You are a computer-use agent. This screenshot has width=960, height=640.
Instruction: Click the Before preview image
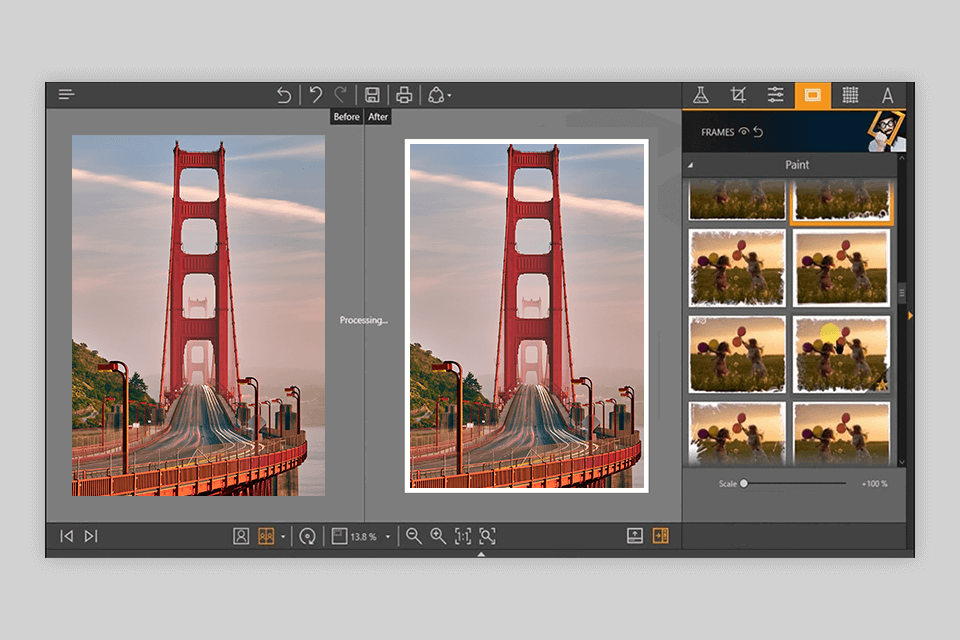click(198, 315)
